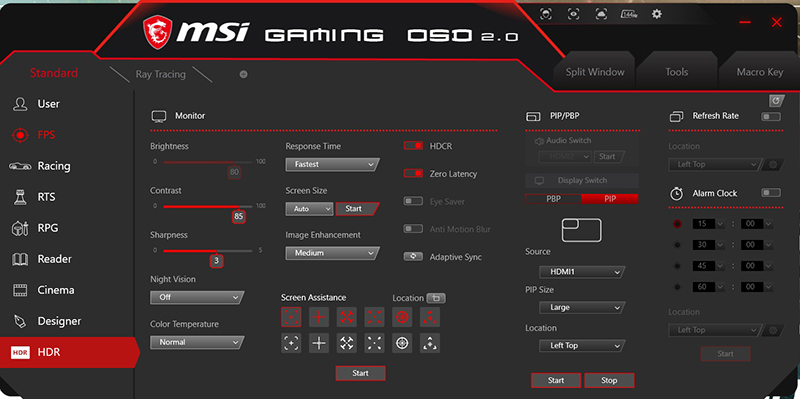Screen dimensions: 800x399
Task: Click the 15 minute alarm hour field
Action: pyautogui.click(x=708, y=224)
